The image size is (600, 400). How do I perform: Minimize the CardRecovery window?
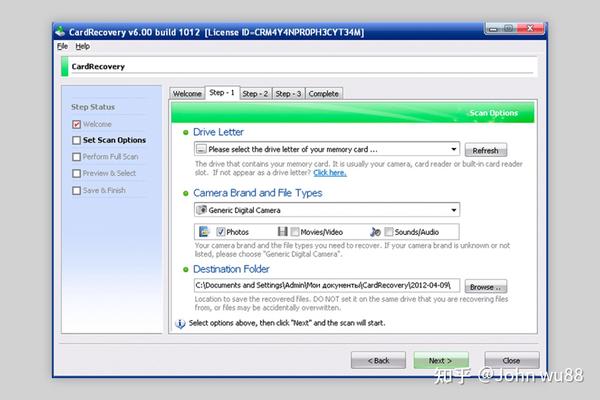pyautogui.click(x=494, y=29)
